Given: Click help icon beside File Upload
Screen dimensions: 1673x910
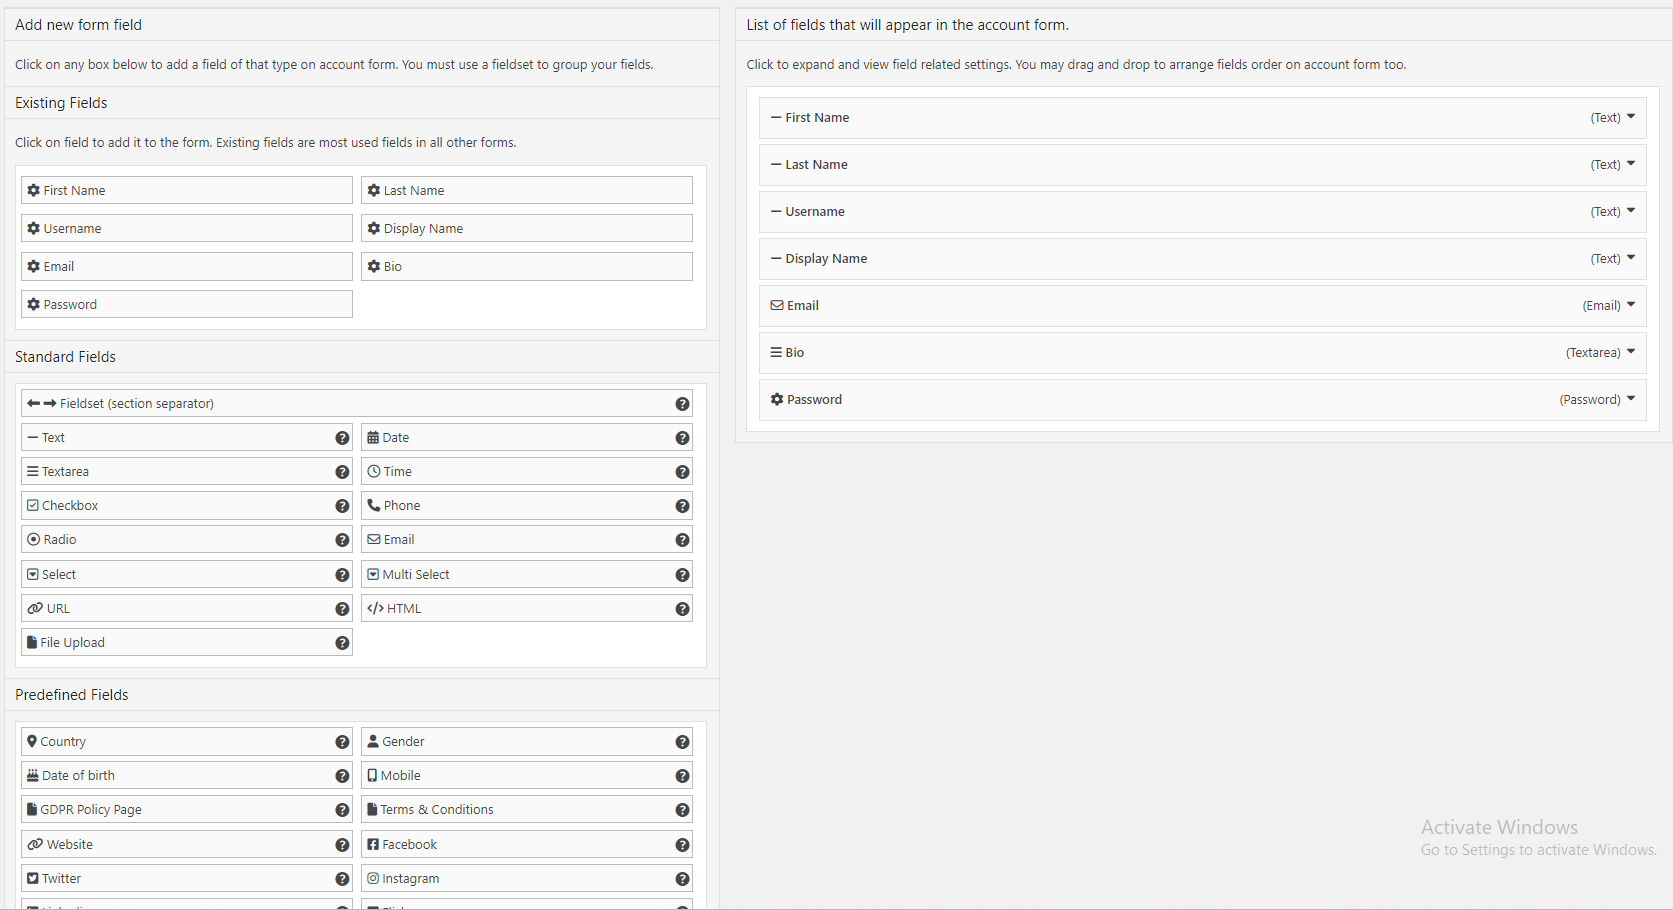Looking at the screenshot, I should click(x=342, y=643).
